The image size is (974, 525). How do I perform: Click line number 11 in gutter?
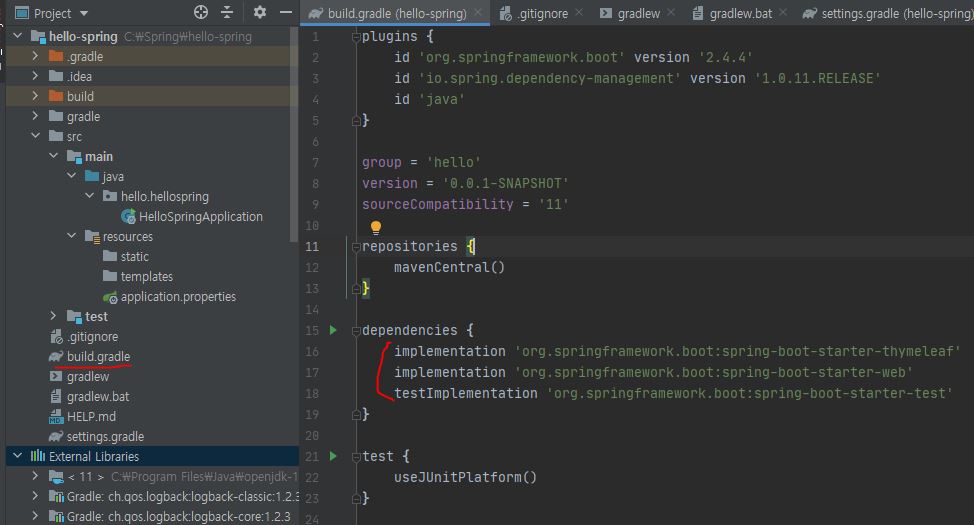[x=312, y=247]
